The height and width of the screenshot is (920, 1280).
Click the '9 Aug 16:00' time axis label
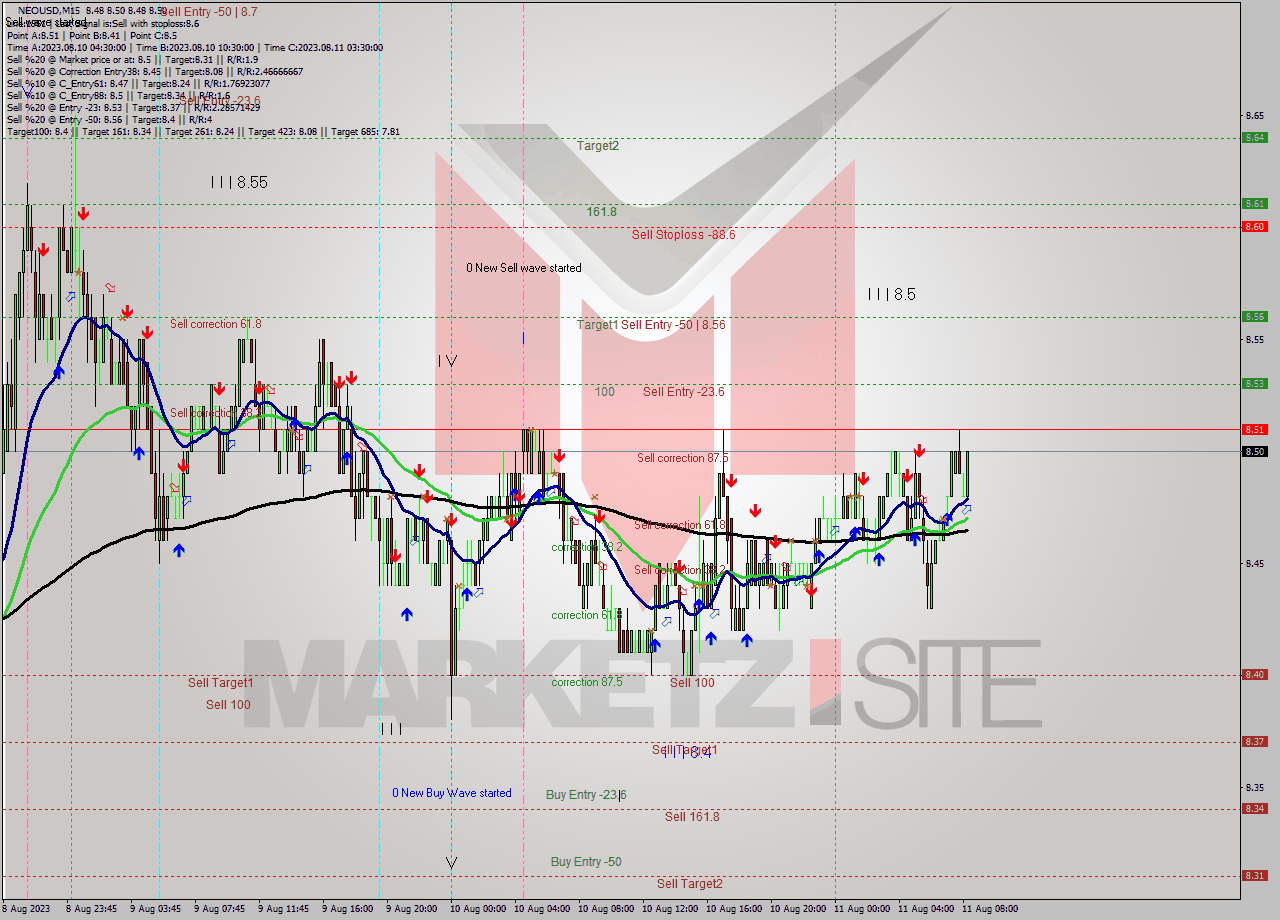(x=349, y=909)
